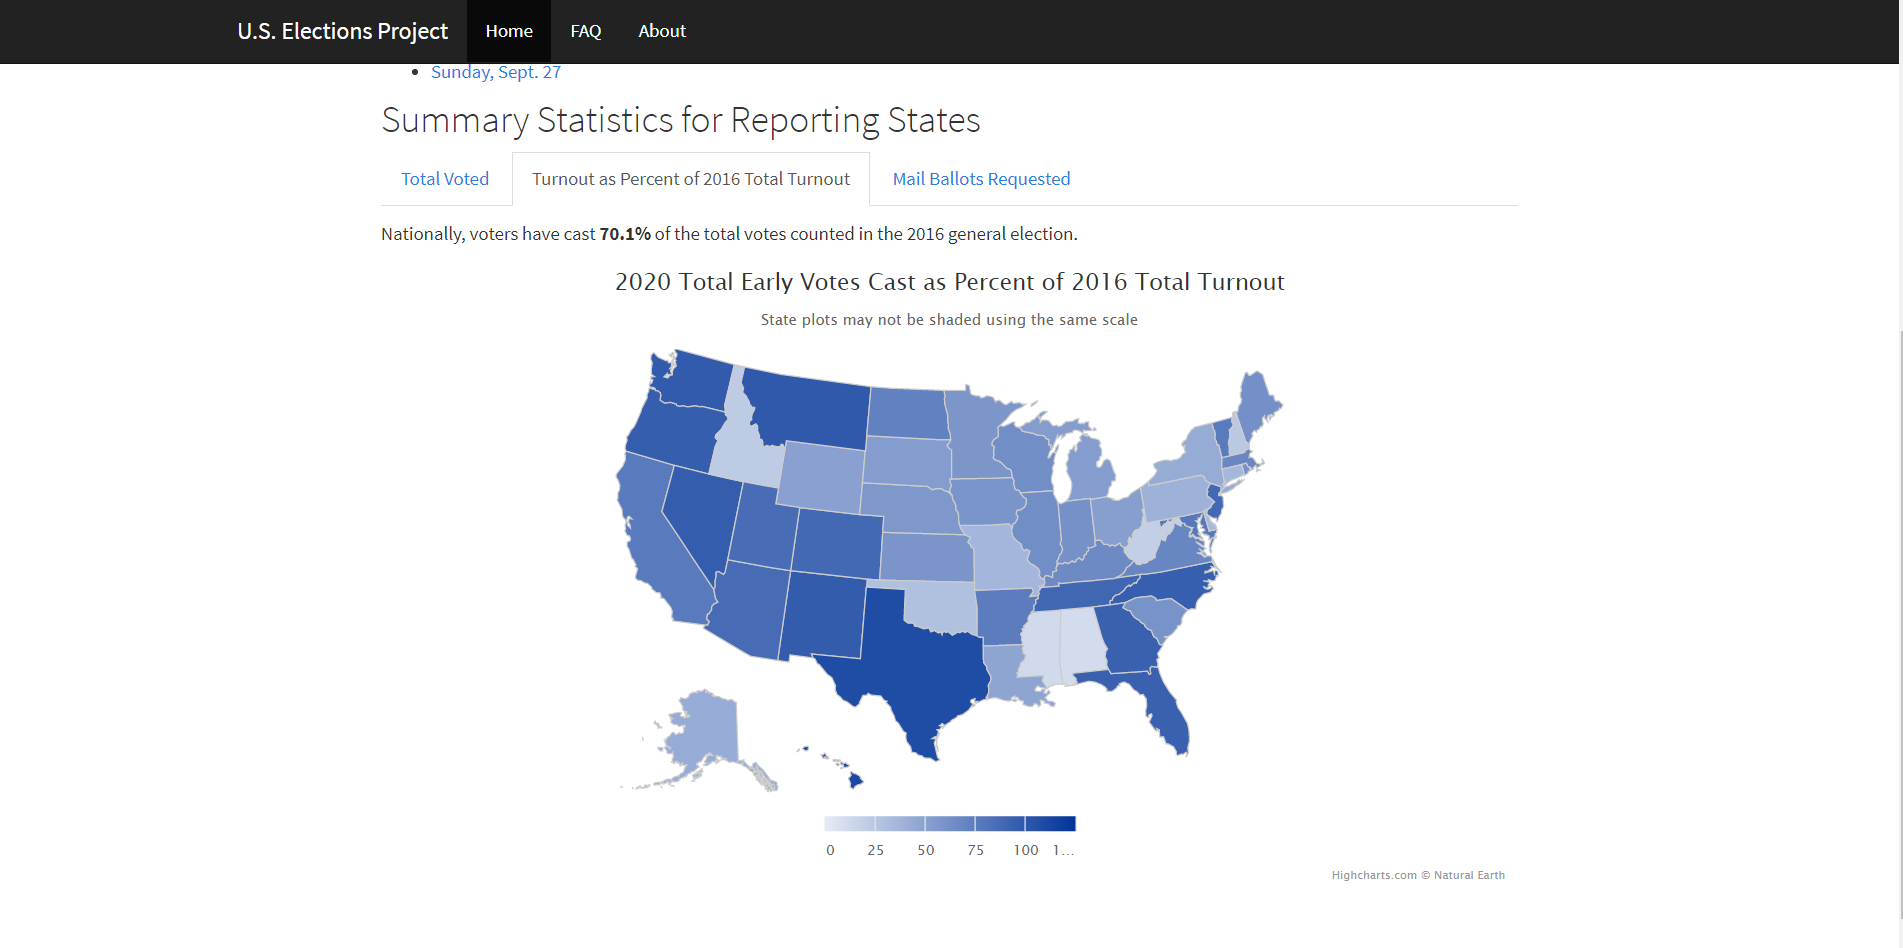Choose North Dakota on the map
Viewport: 1903px width, 948px height.
[908, 413]
